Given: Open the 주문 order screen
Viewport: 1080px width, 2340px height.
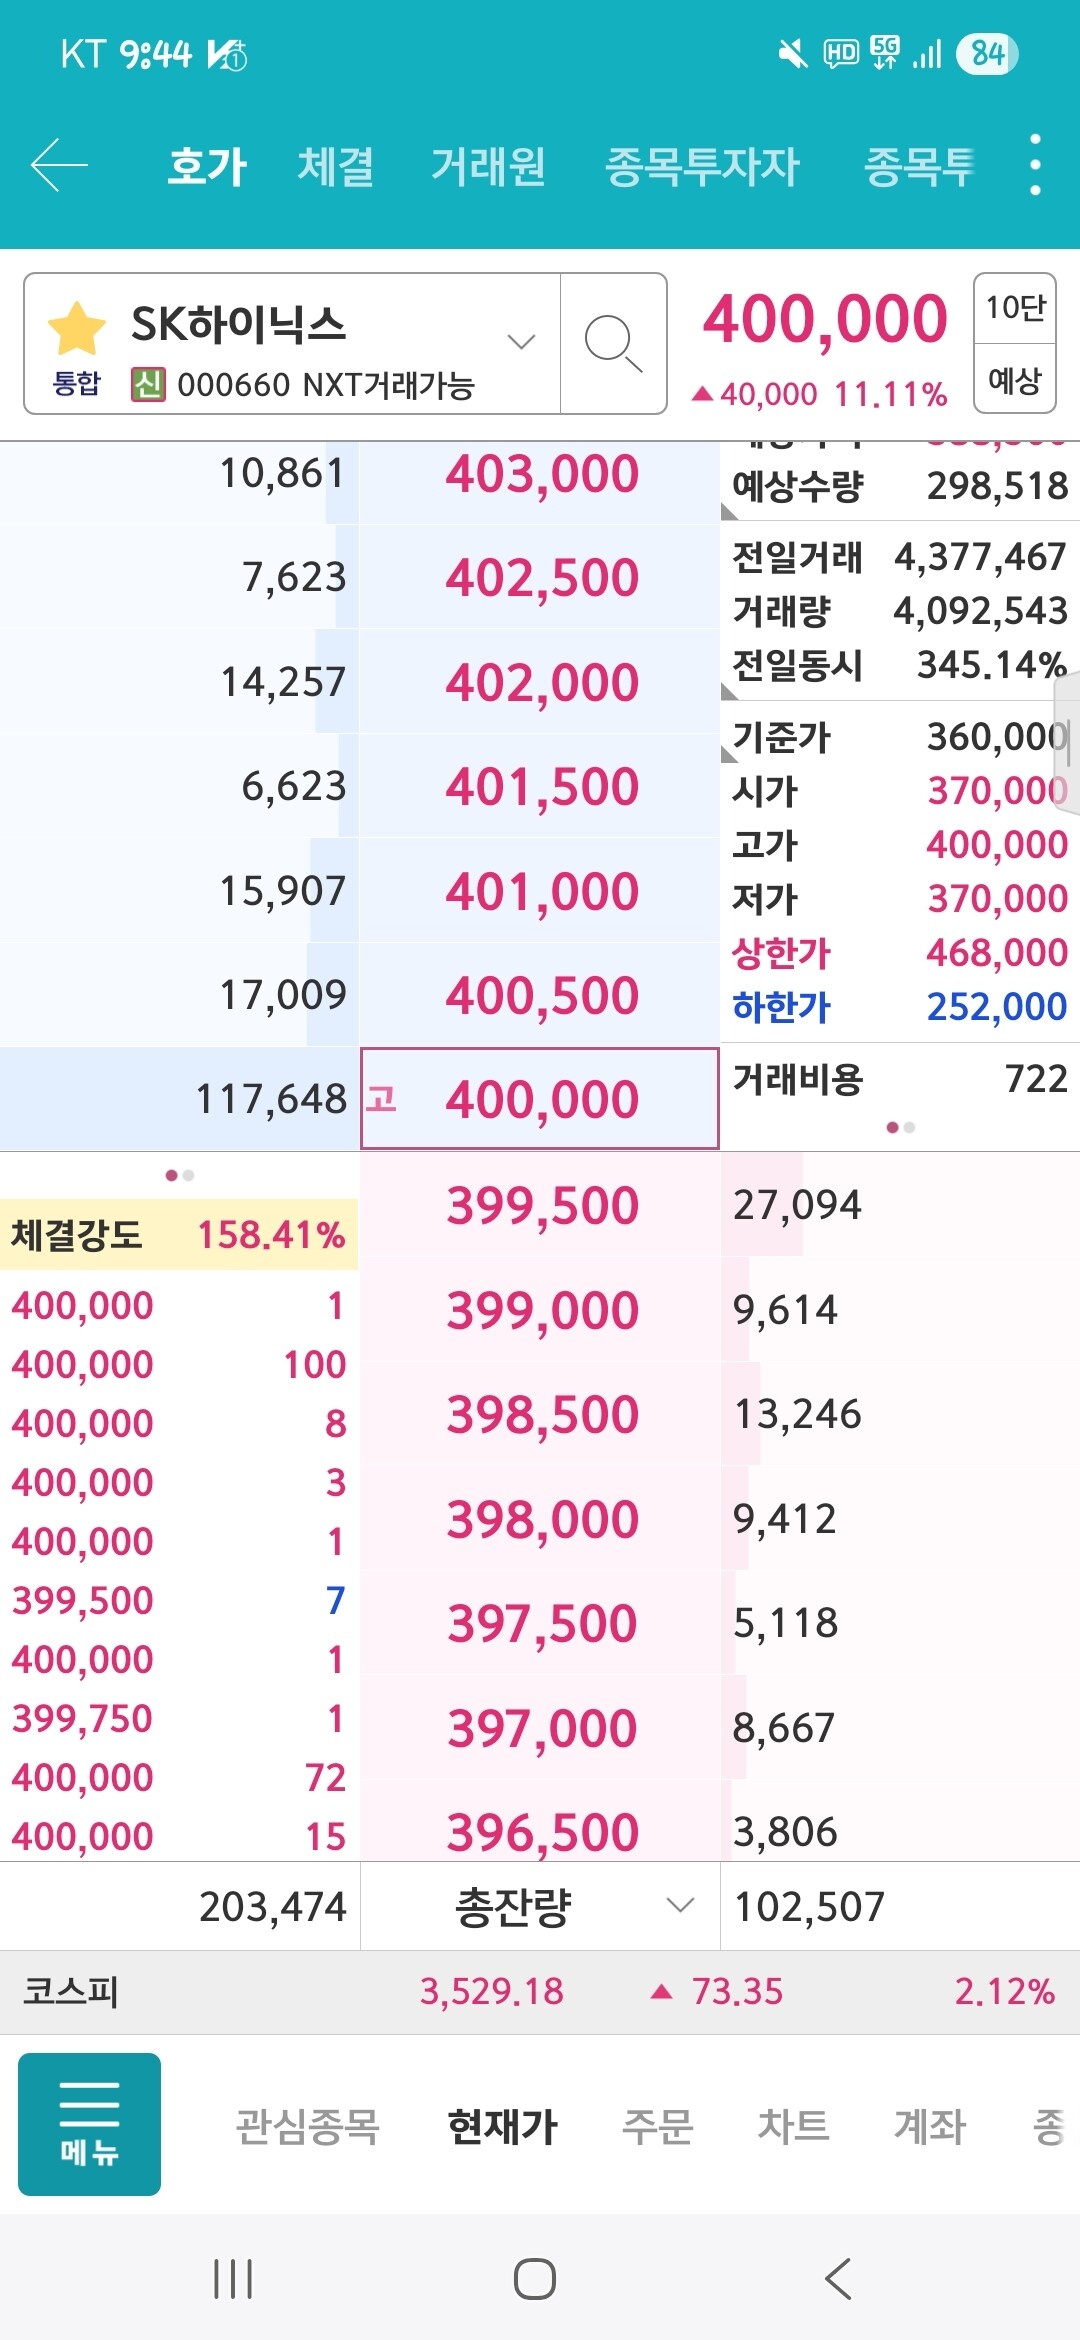Looking at the screenshot, I should [x=657, y=2126].
